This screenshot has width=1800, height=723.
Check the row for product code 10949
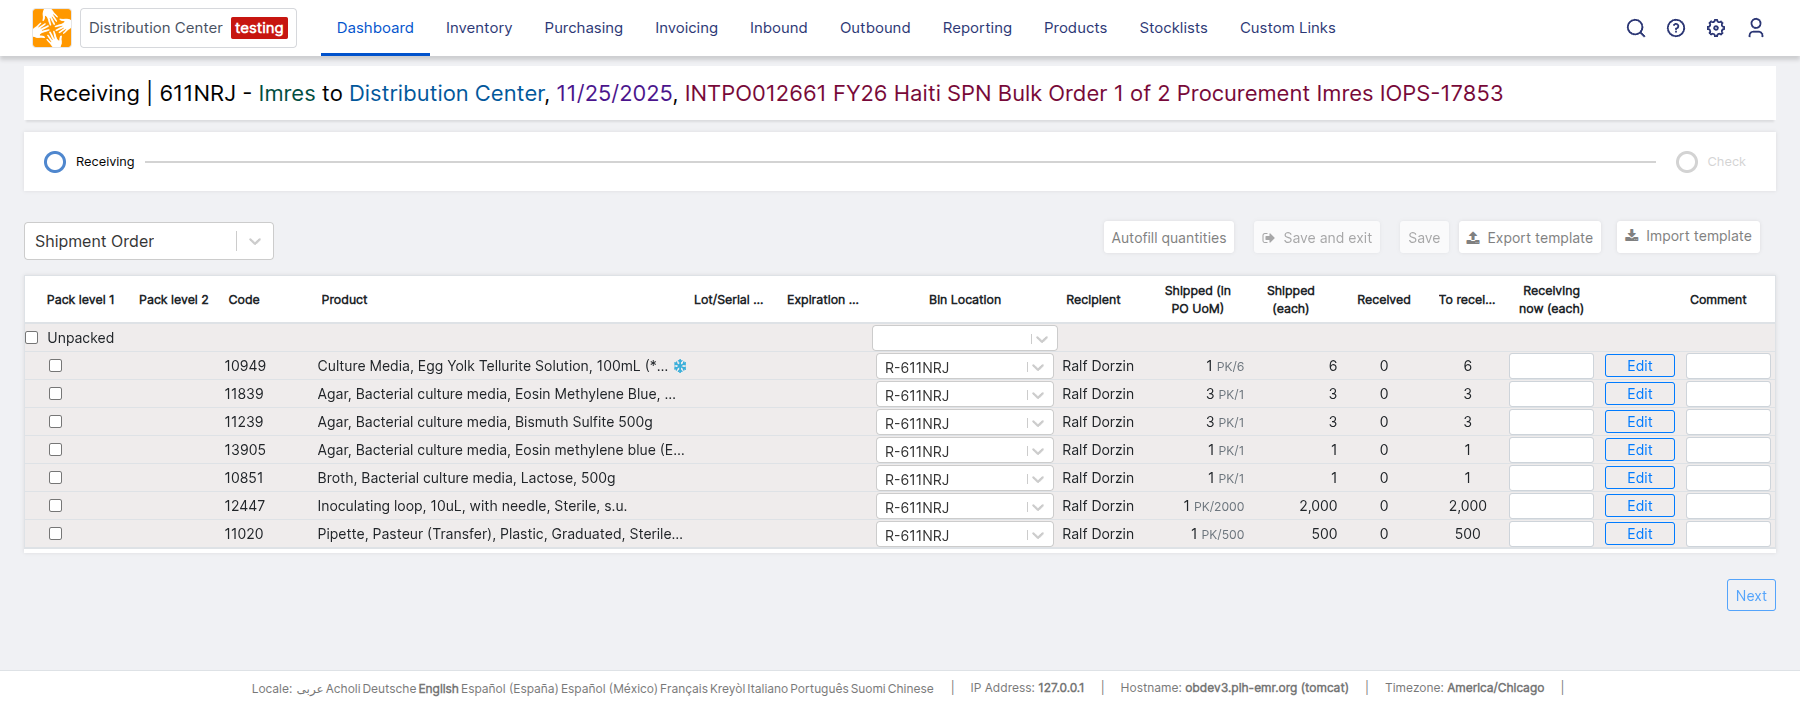pyautogui.click(x=56, y=366)
